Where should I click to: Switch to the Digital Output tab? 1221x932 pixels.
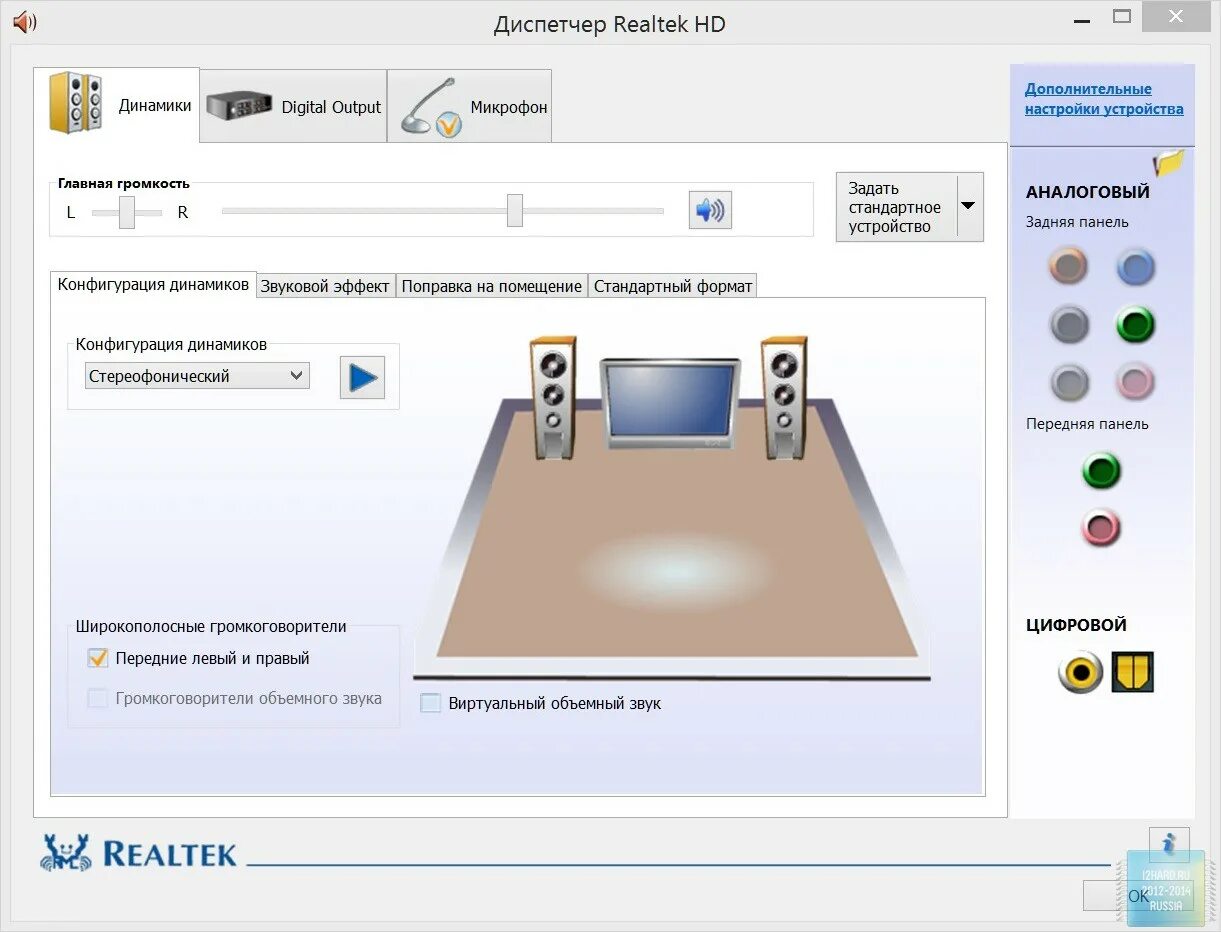293,106
